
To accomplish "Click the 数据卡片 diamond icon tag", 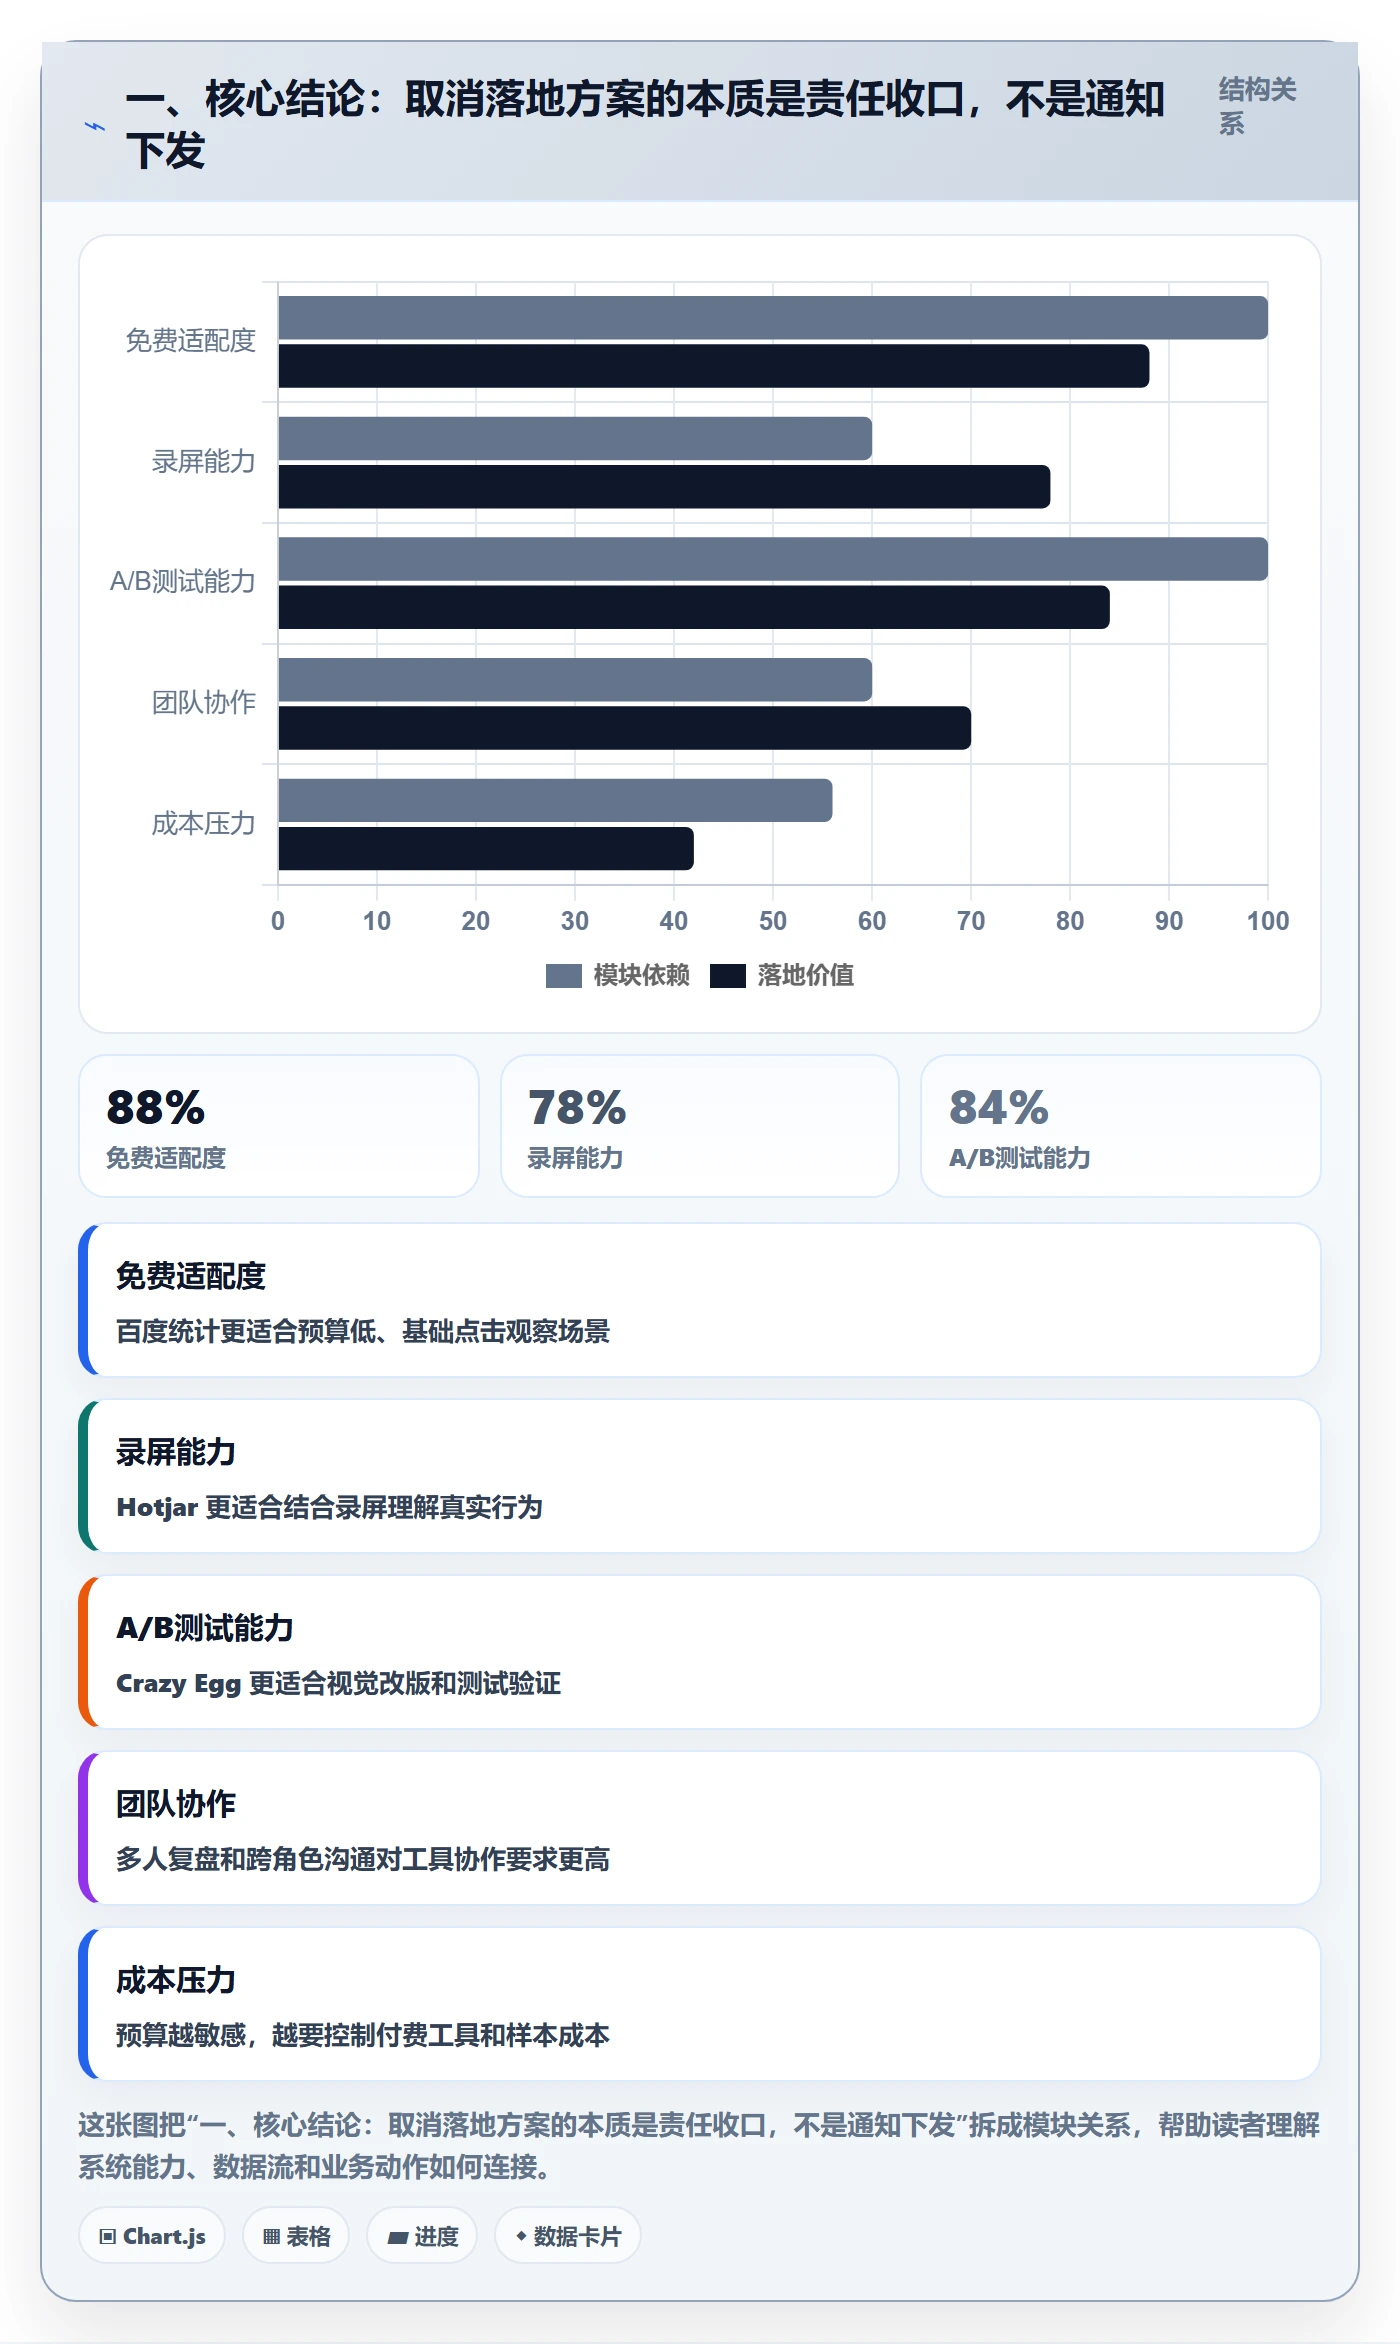I will pyautogui.click(x=568, y=2236).
